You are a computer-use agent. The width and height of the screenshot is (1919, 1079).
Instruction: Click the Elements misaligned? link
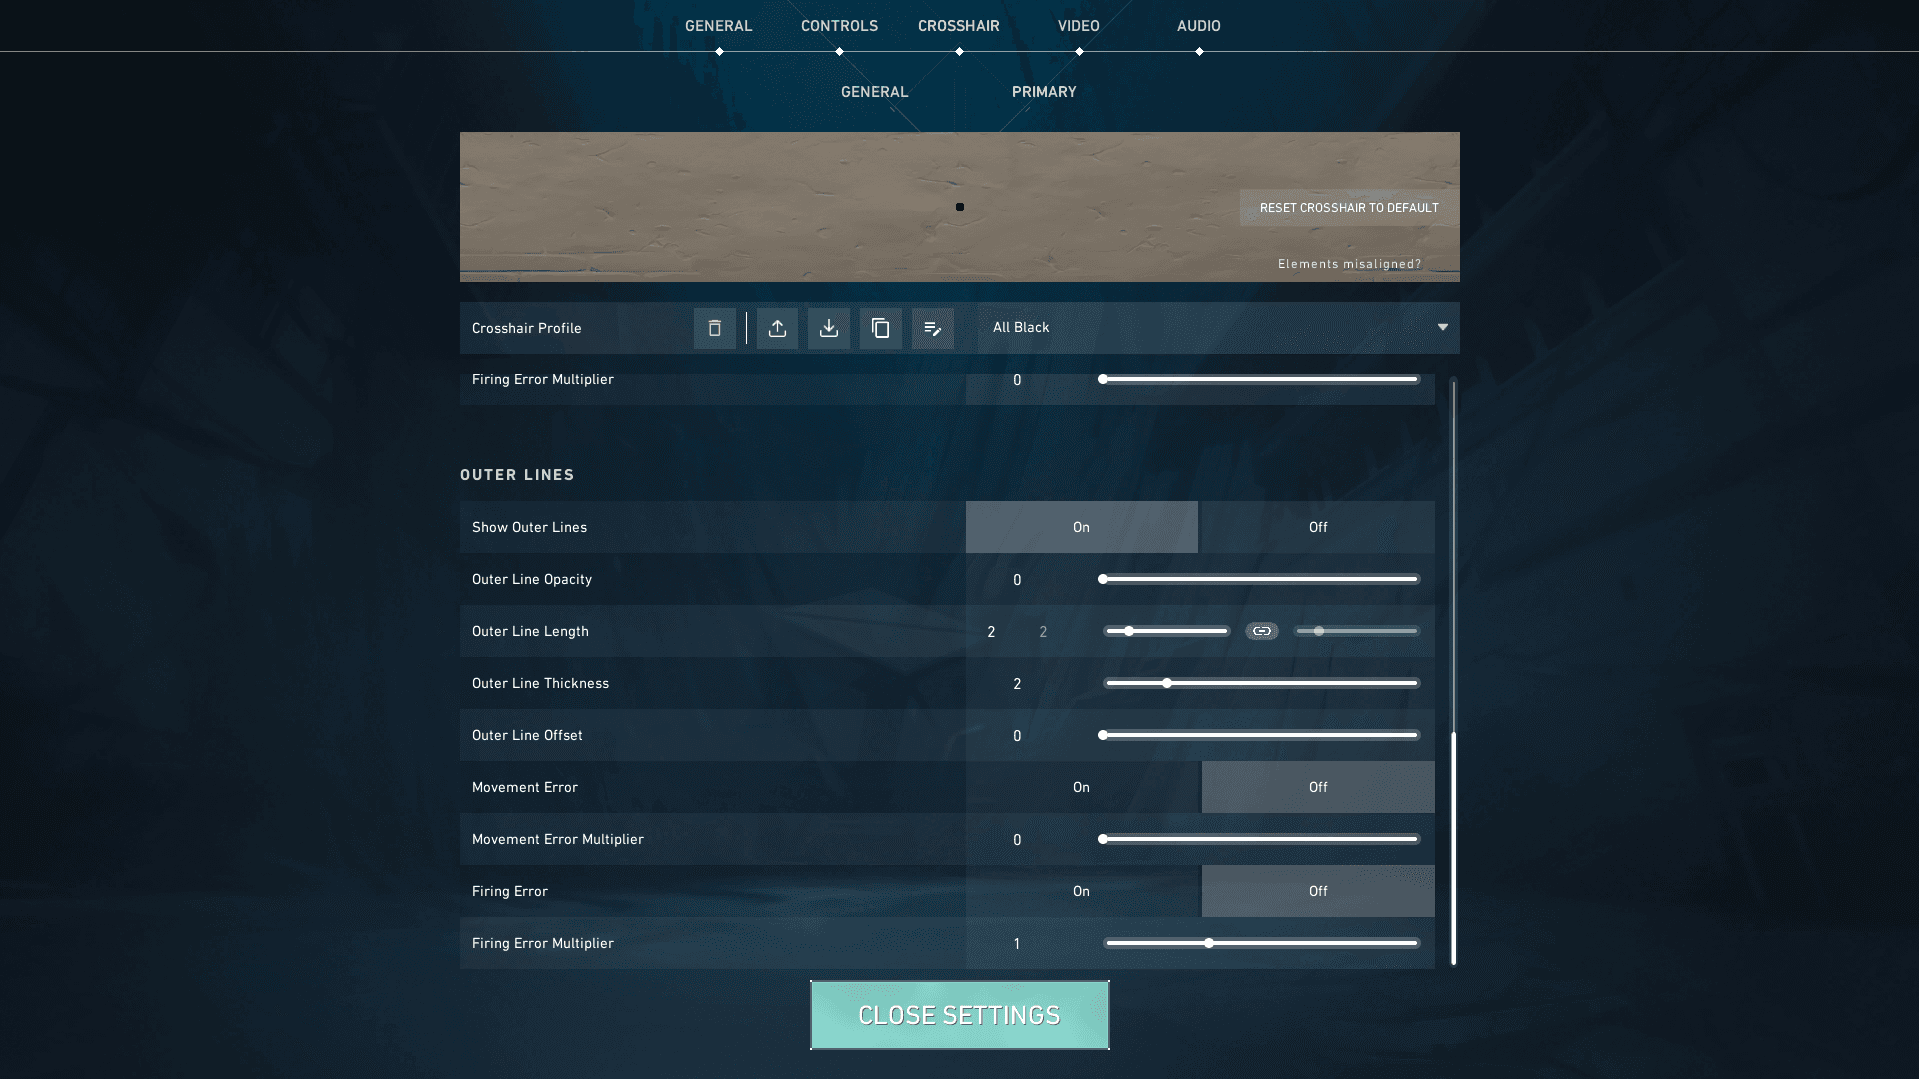(x=1348, y=264)
